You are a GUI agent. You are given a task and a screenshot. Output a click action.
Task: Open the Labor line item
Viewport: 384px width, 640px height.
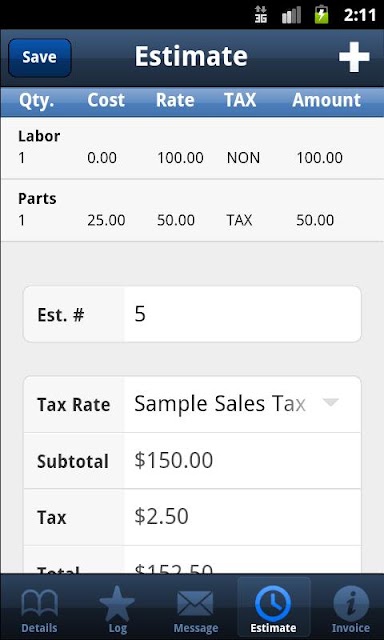pyautogui.click(x=192, y=148)
